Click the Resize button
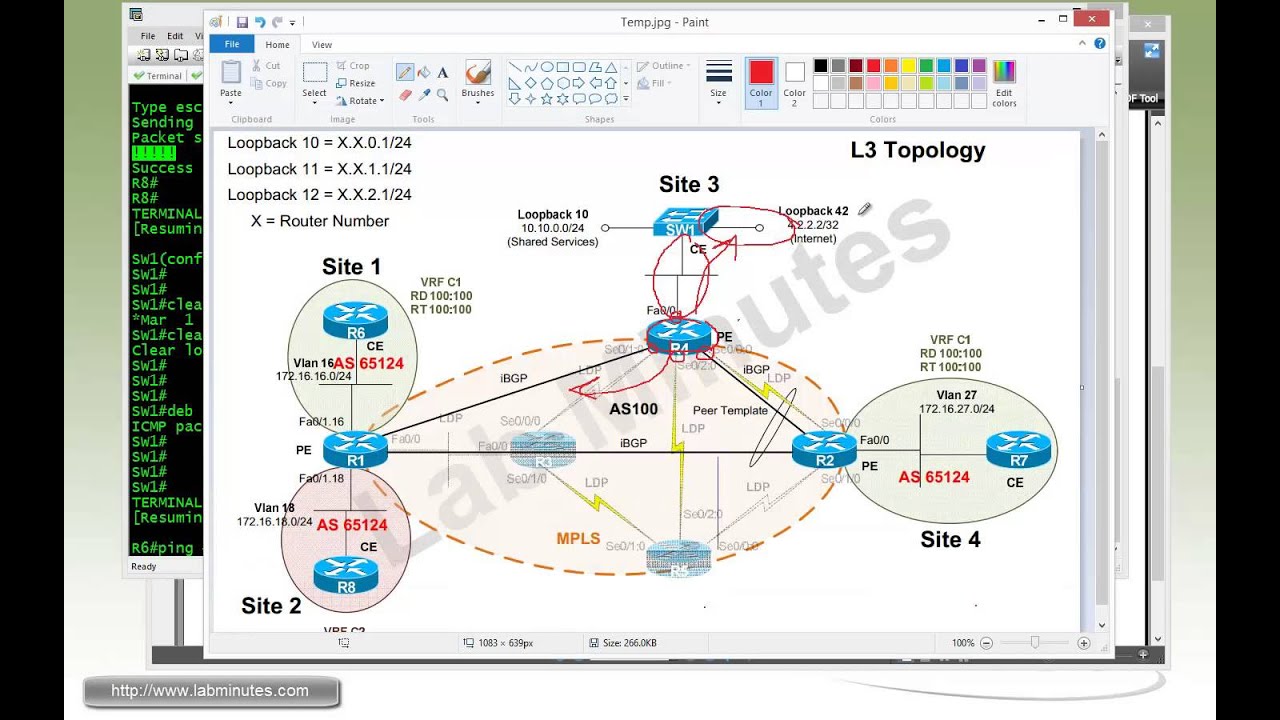The image size is (1280, 720). pos(355,83)
